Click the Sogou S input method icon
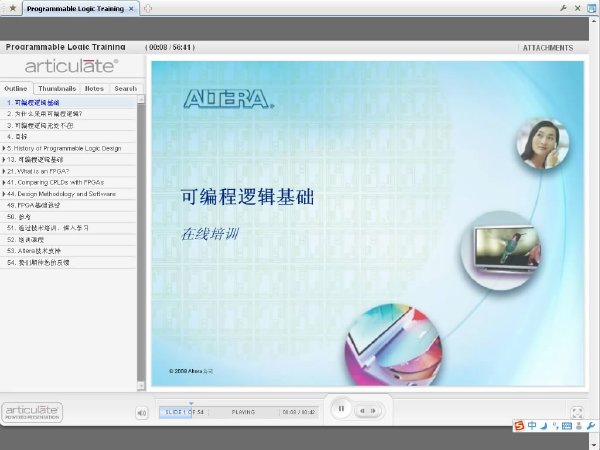 [519, 426]
